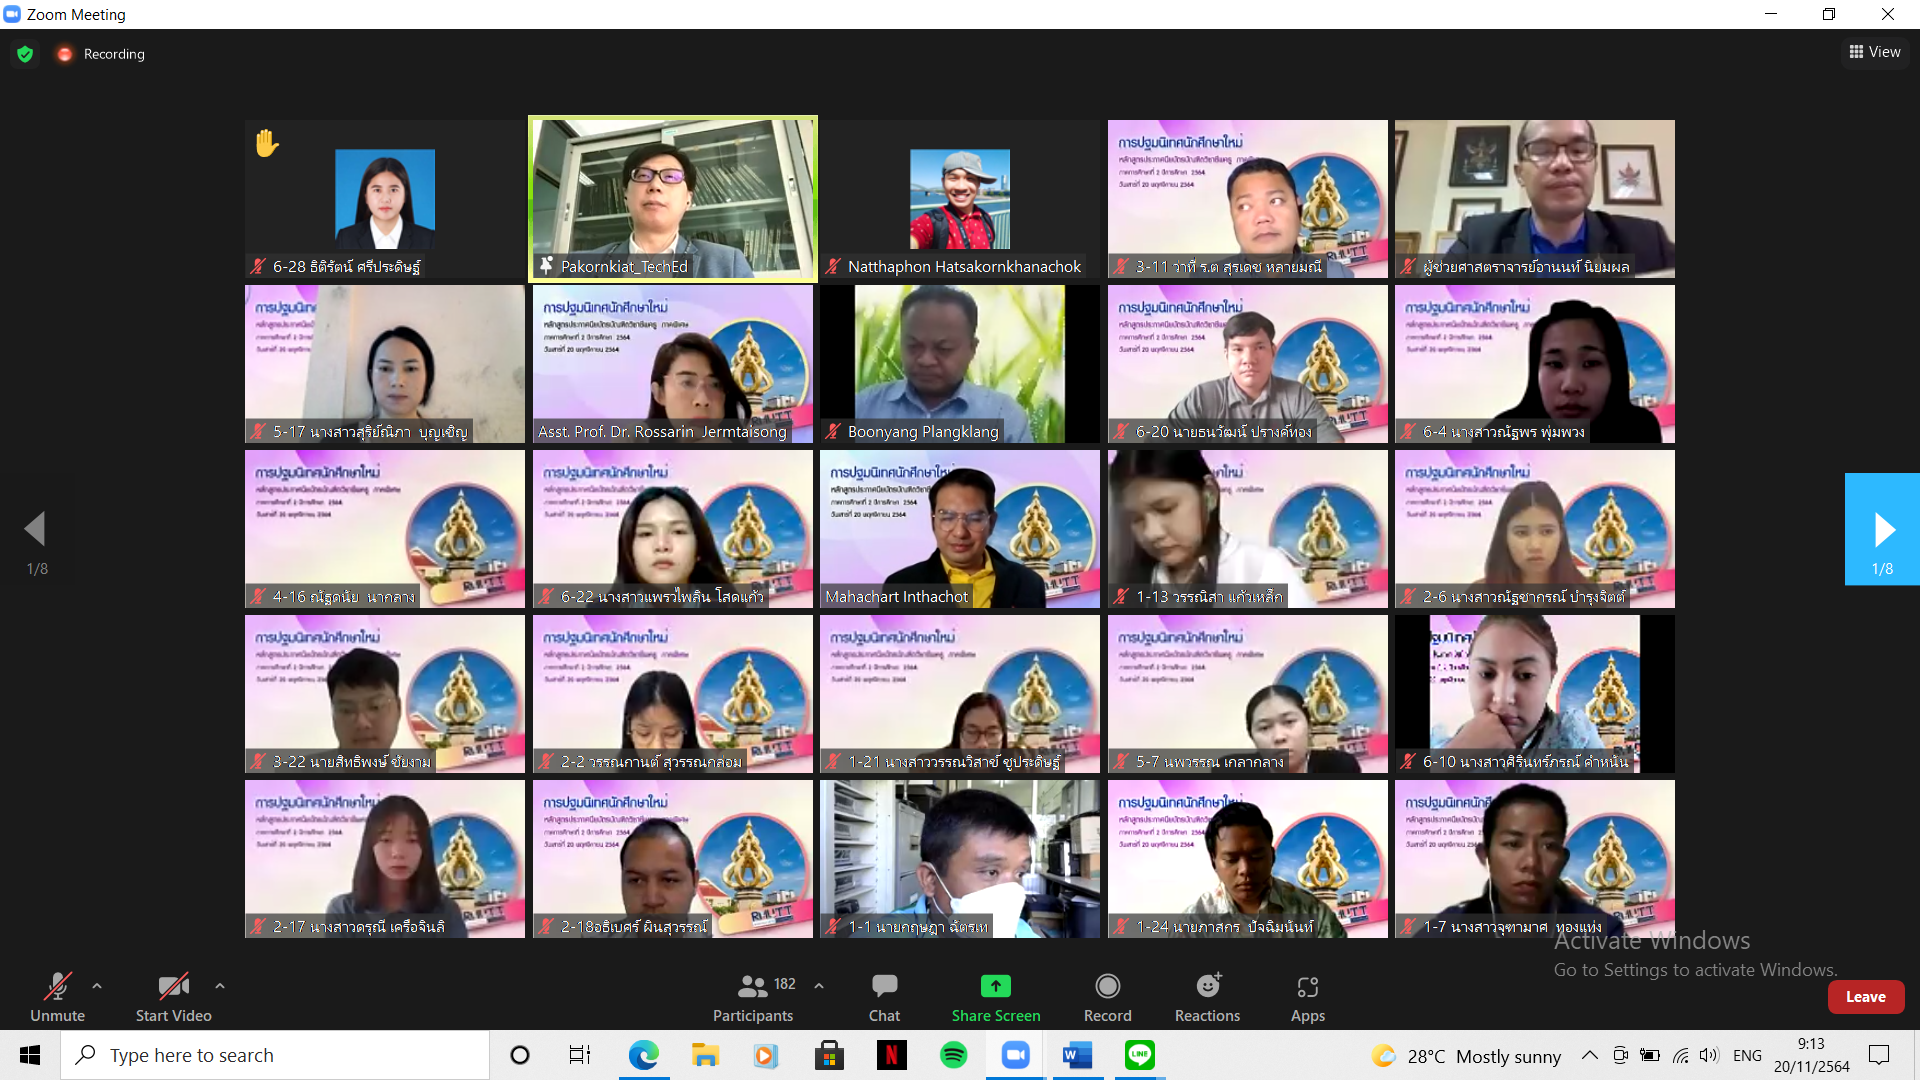
Task: Select participant 3-22 video tile
Action: click(x=385, y=694)
